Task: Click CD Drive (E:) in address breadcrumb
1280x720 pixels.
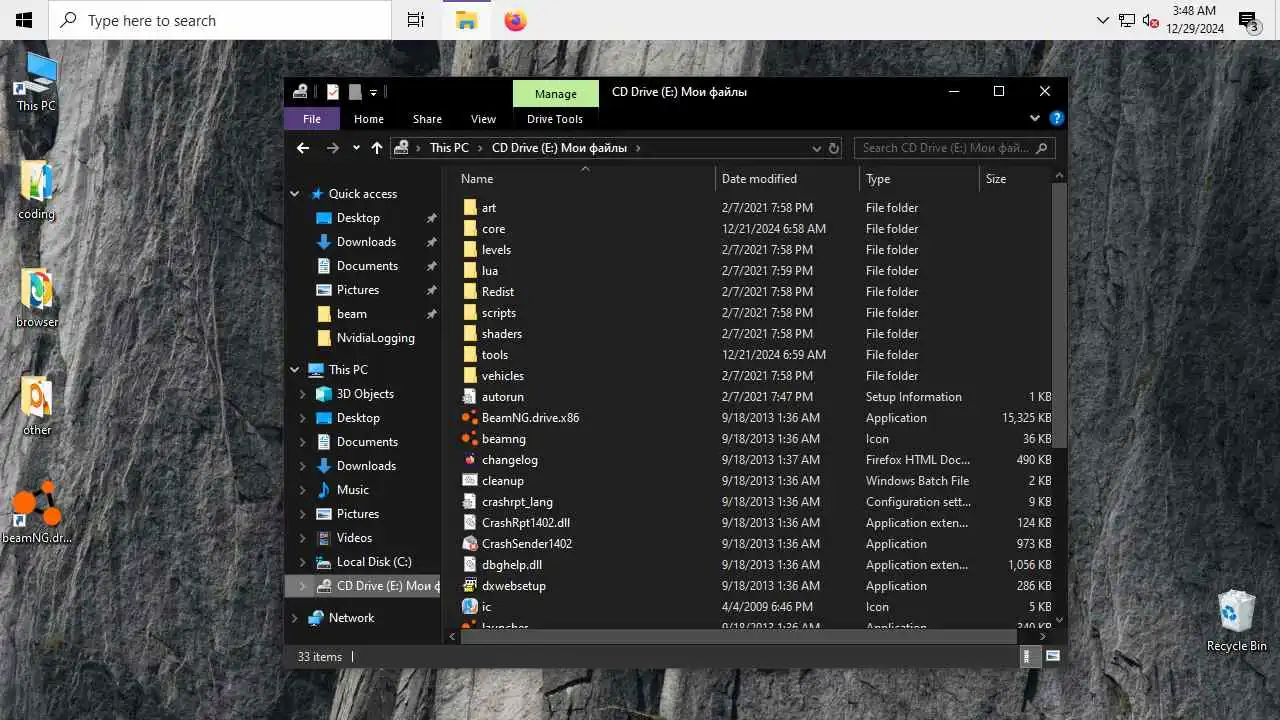Action: [559, 148]
